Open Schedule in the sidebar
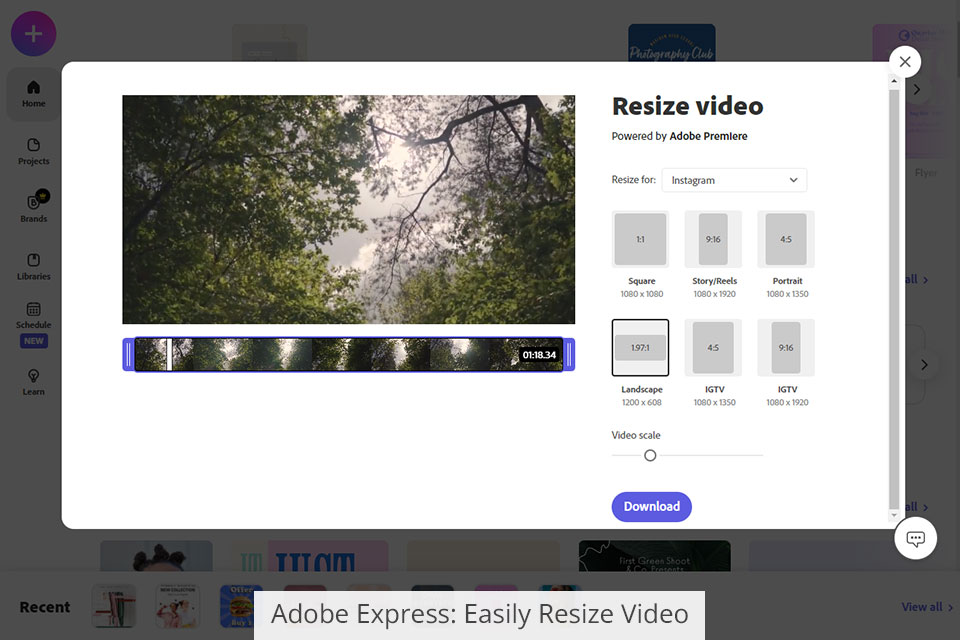Screen dimensions: 960x640 click(x=34, y=315)
